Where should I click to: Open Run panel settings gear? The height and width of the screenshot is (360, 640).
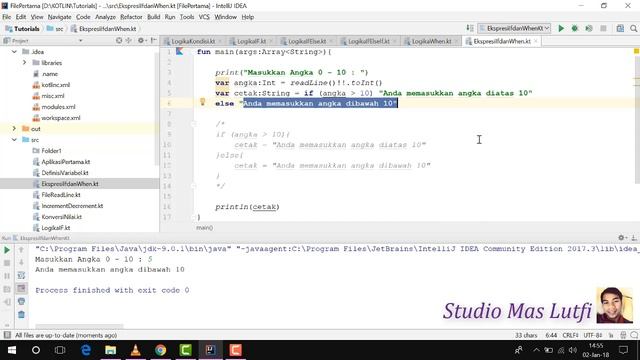pyautogui.click(x=622, y=238)
